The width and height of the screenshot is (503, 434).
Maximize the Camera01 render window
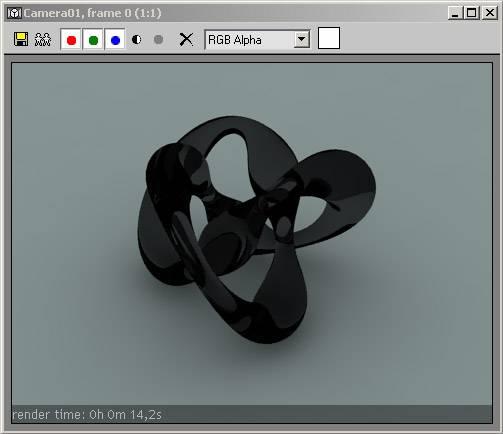[x=472, y=13]
